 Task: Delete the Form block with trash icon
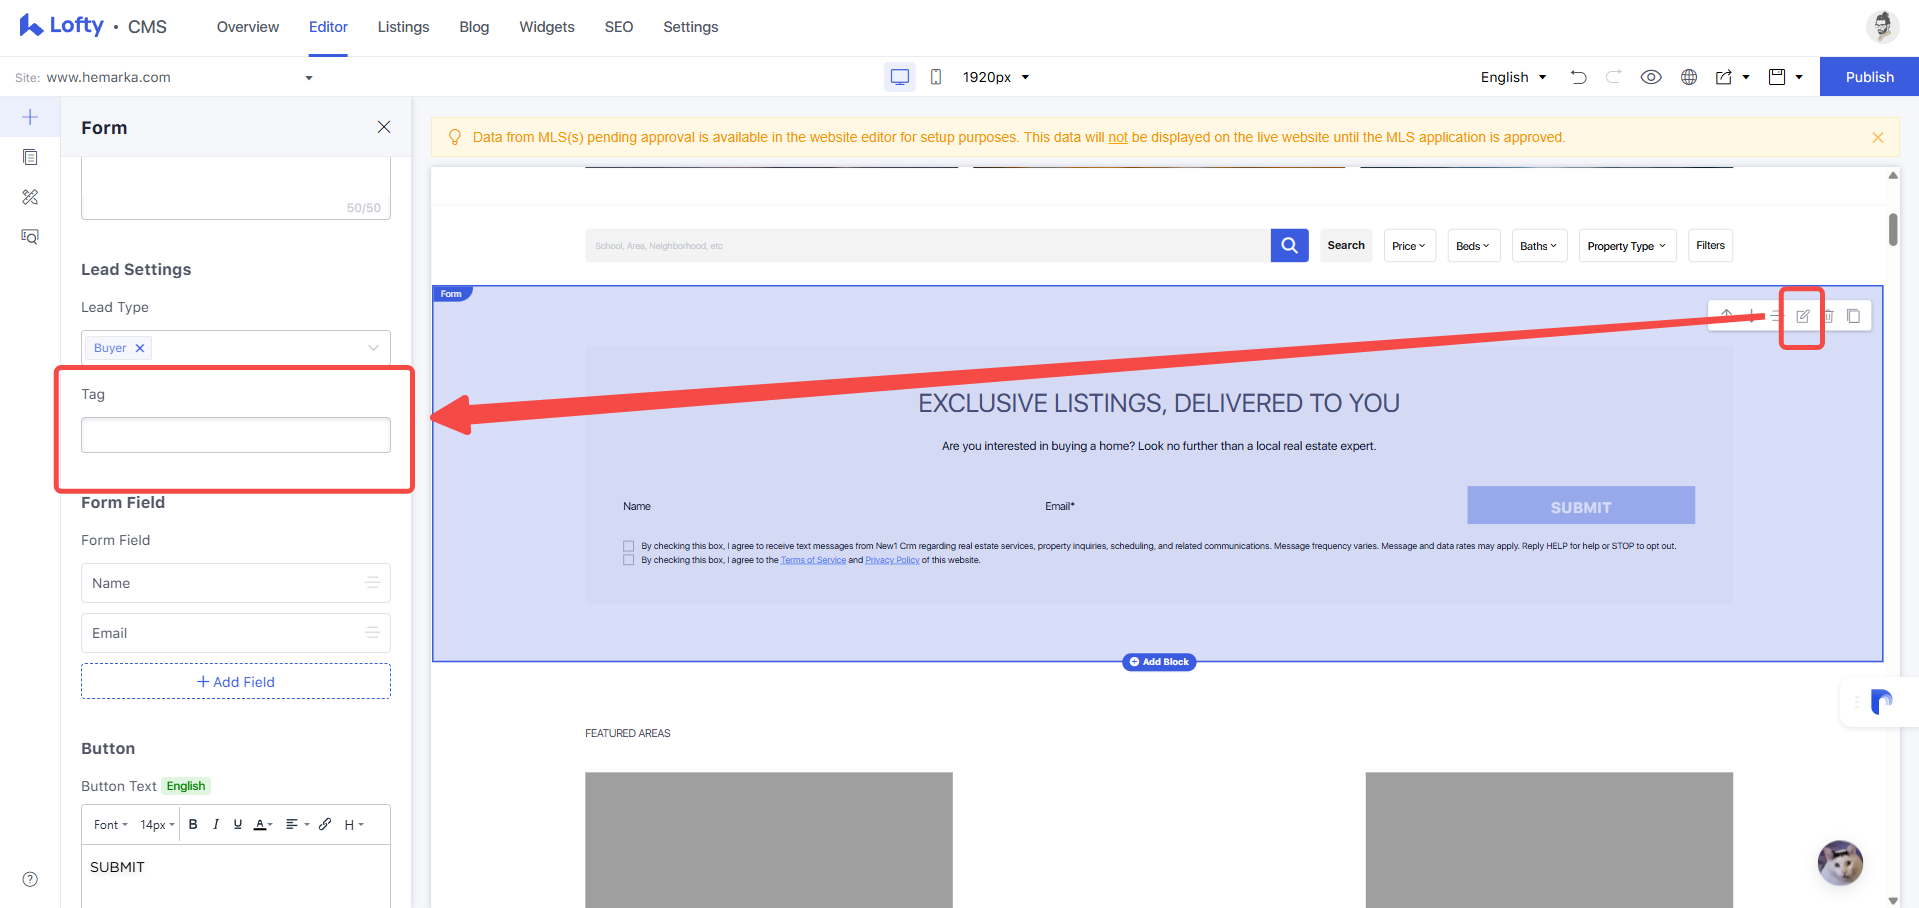(1828, 316)
